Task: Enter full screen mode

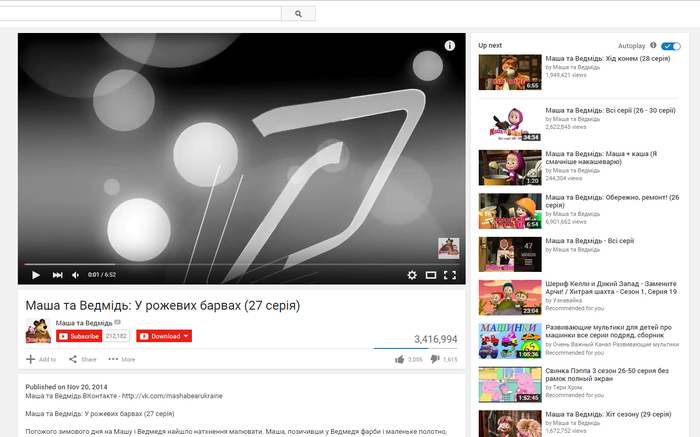Action: click(450, 275)
